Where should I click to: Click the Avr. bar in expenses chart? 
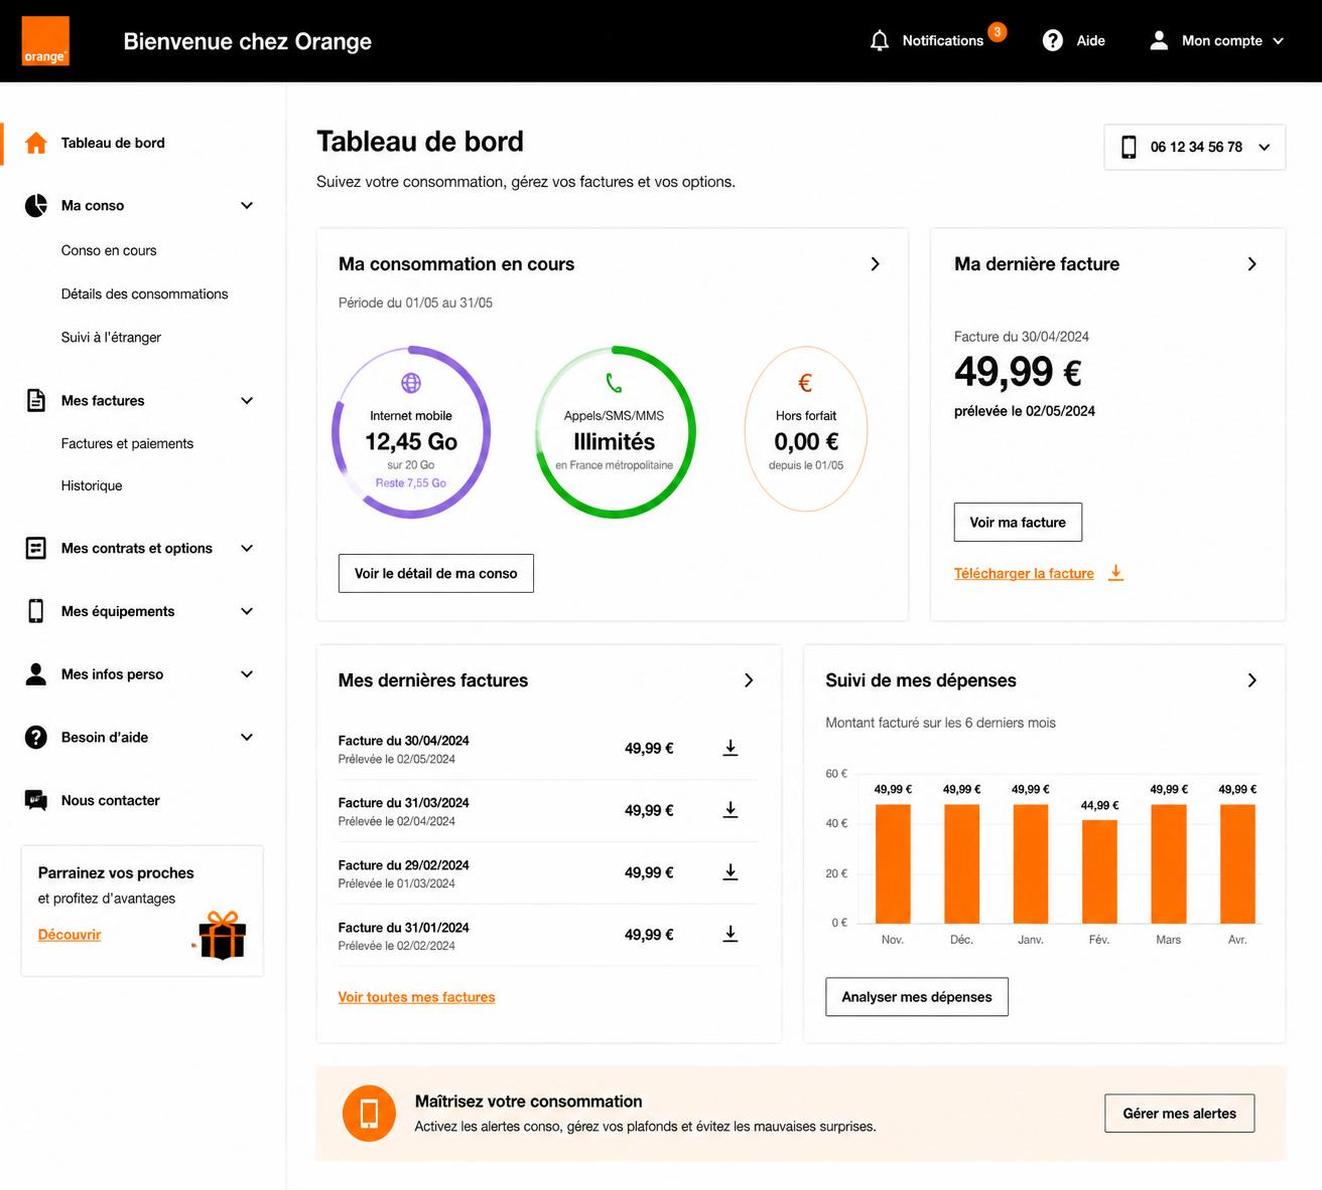coord(1238,864)
